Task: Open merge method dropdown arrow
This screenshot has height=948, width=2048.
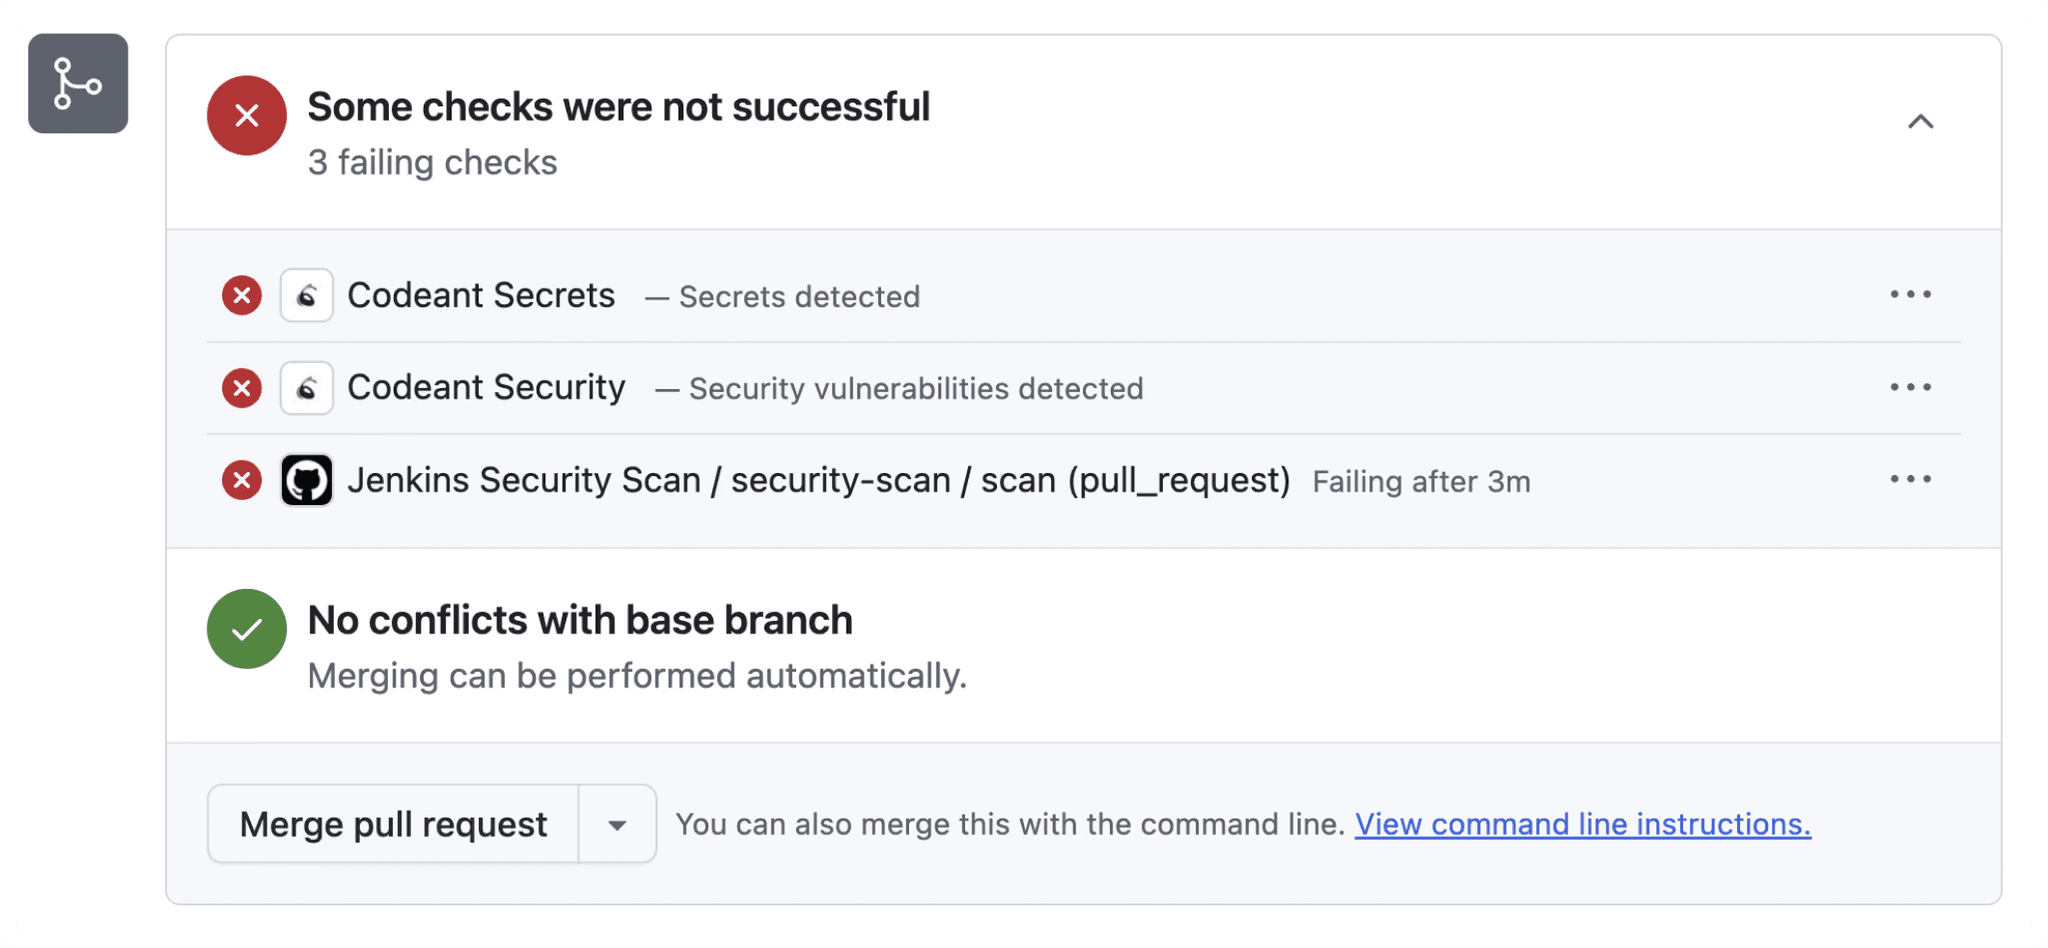Action: coord(617,824)
